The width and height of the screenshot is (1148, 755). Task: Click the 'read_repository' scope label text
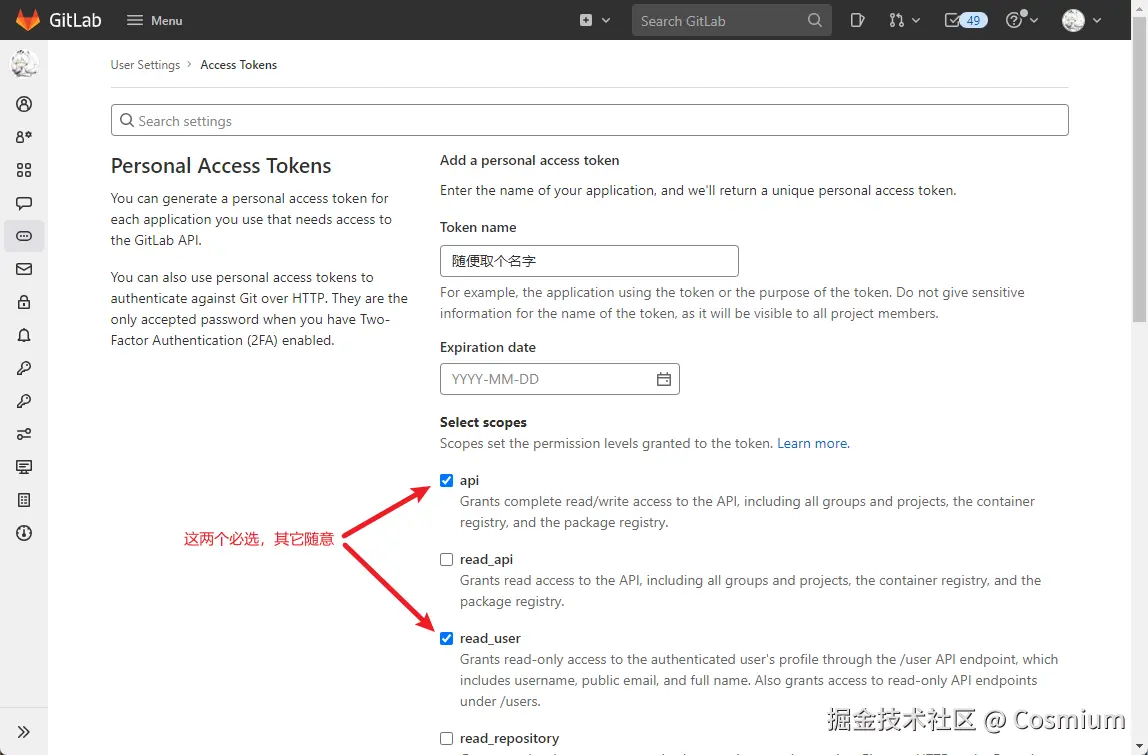509,738
